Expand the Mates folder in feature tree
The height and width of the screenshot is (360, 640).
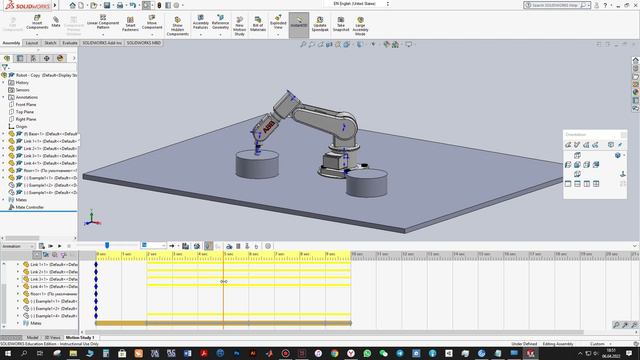[x=4, y=200]
